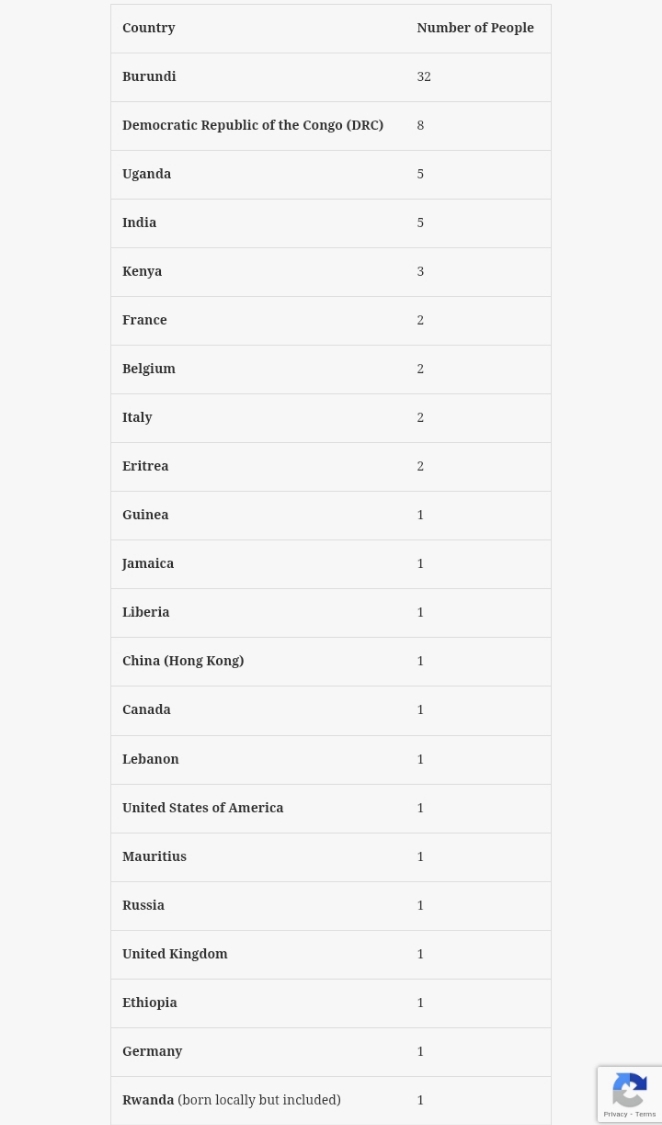
Task: Click the France row label
Action: pos(145,321)
